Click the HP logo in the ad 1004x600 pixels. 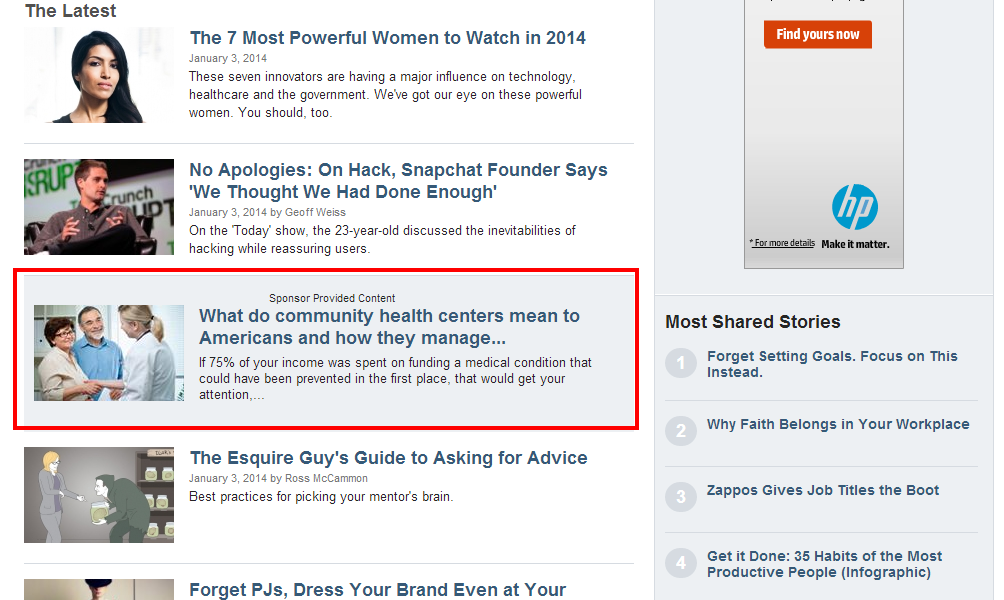pos(855,207)
